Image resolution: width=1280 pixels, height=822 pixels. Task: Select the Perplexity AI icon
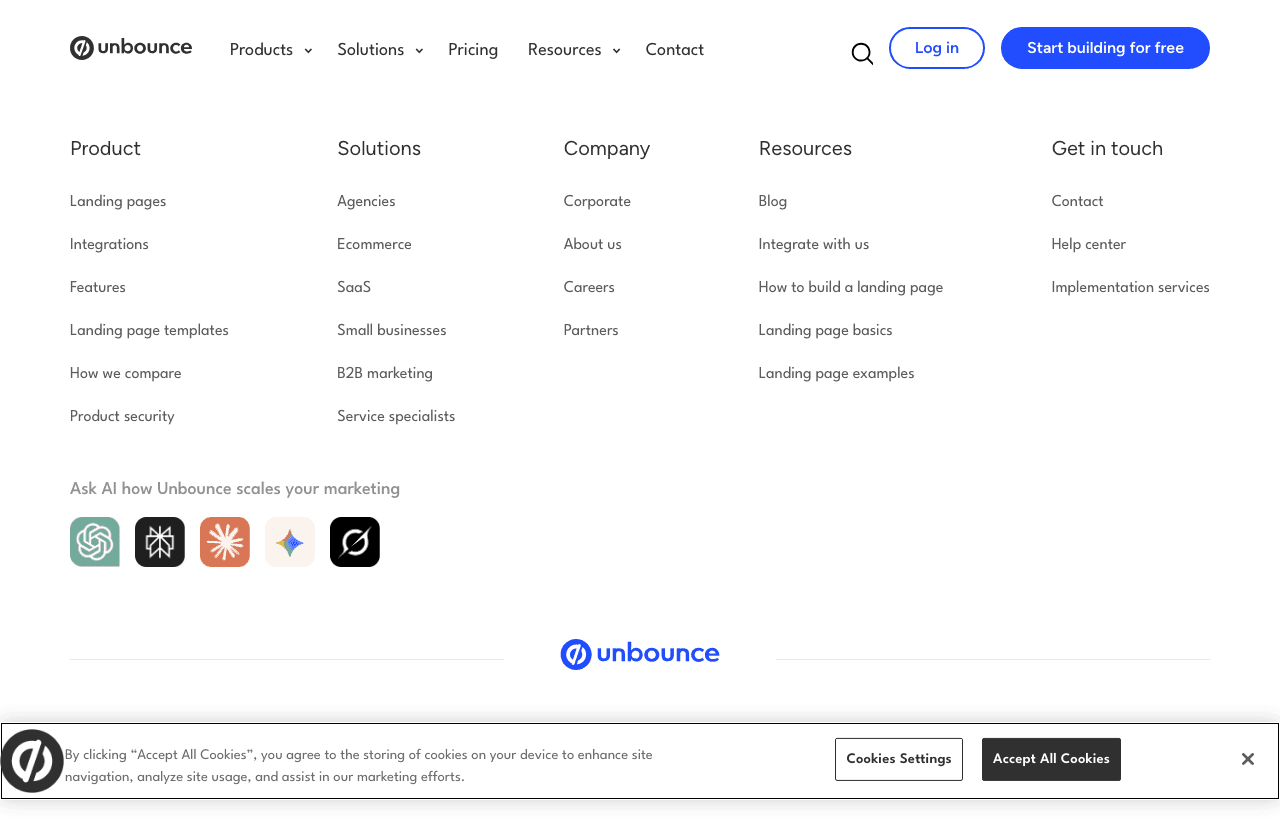(x=159, y=541)
